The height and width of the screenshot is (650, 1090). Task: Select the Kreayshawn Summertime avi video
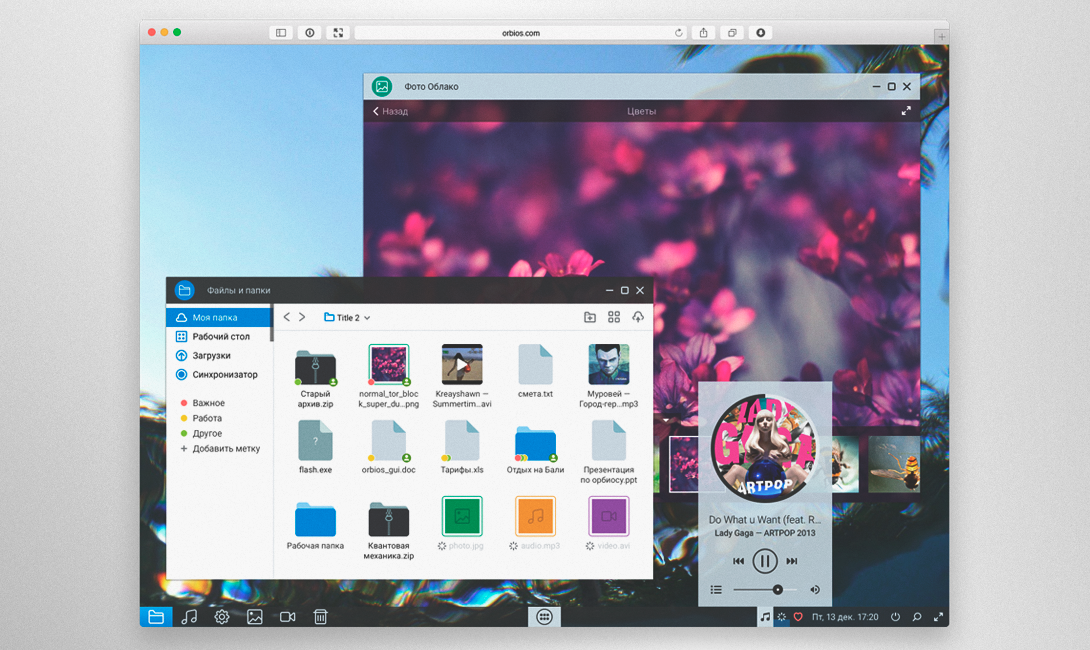[462, 376]
